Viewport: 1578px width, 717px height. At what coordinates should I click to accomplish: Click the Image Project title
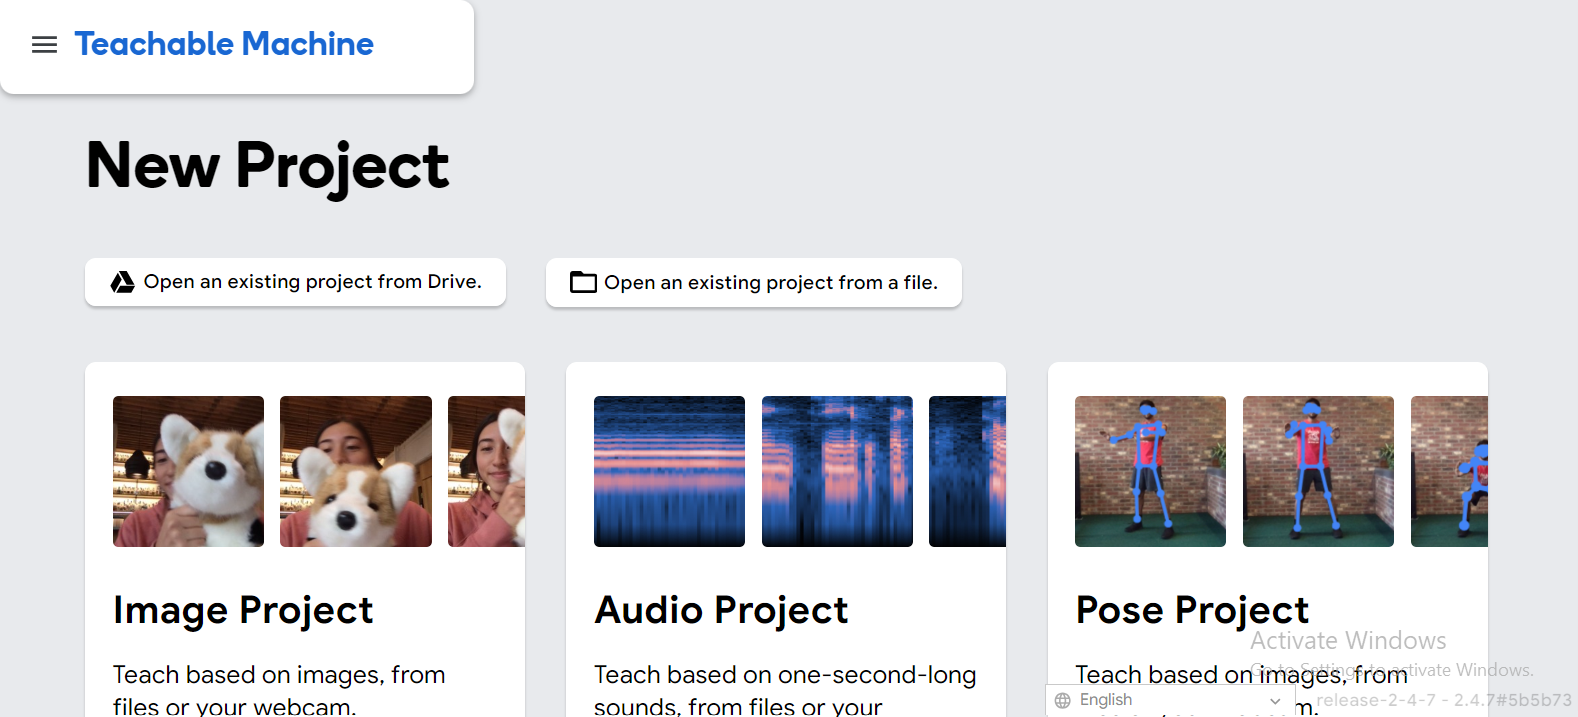coord(243,610)
